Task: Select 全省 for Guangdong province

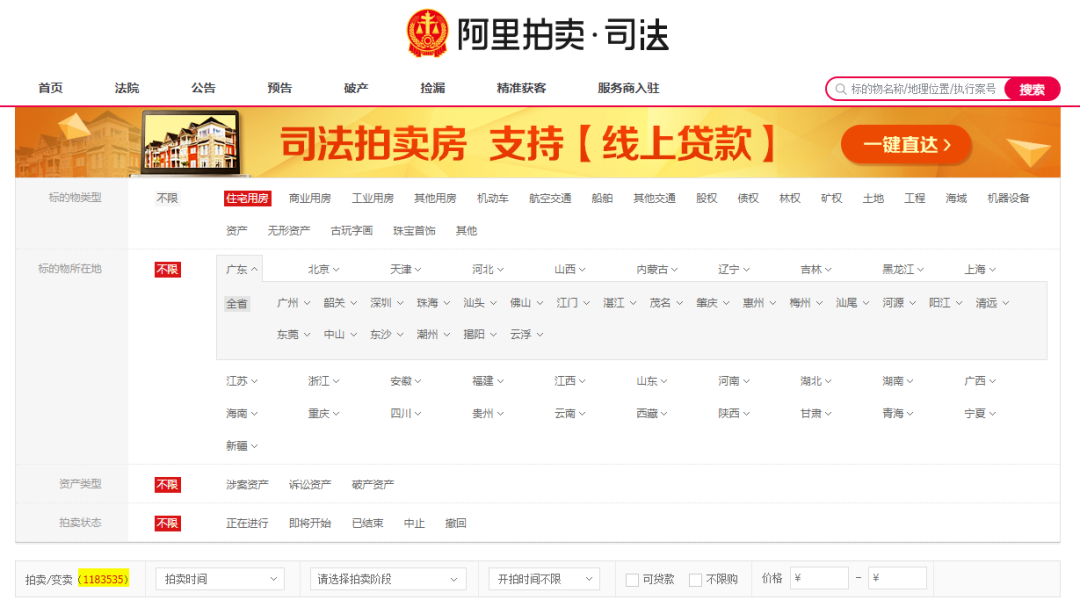Action: click(x=236, y=304)
